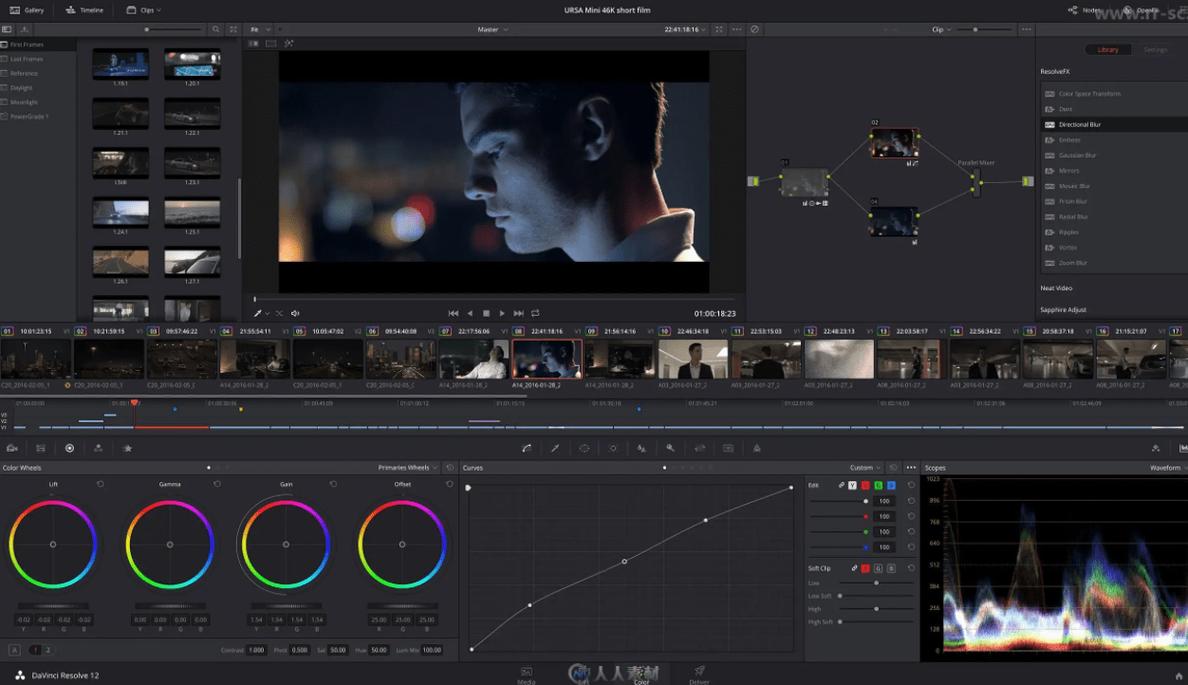This screenshot has height=685, width=1188.
Task: Open the viewer timecode 22:41:18:16 dropdown
Action: (685, 30)
